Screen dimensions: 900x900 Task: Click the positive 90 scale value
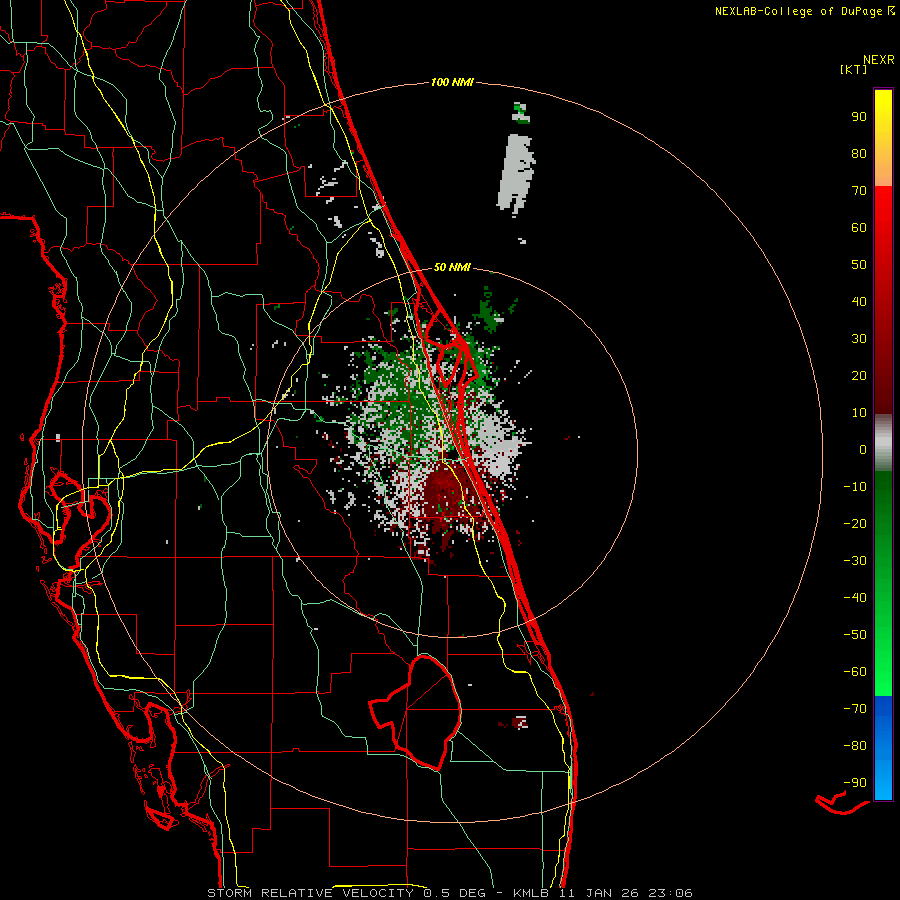pos(859,117)
